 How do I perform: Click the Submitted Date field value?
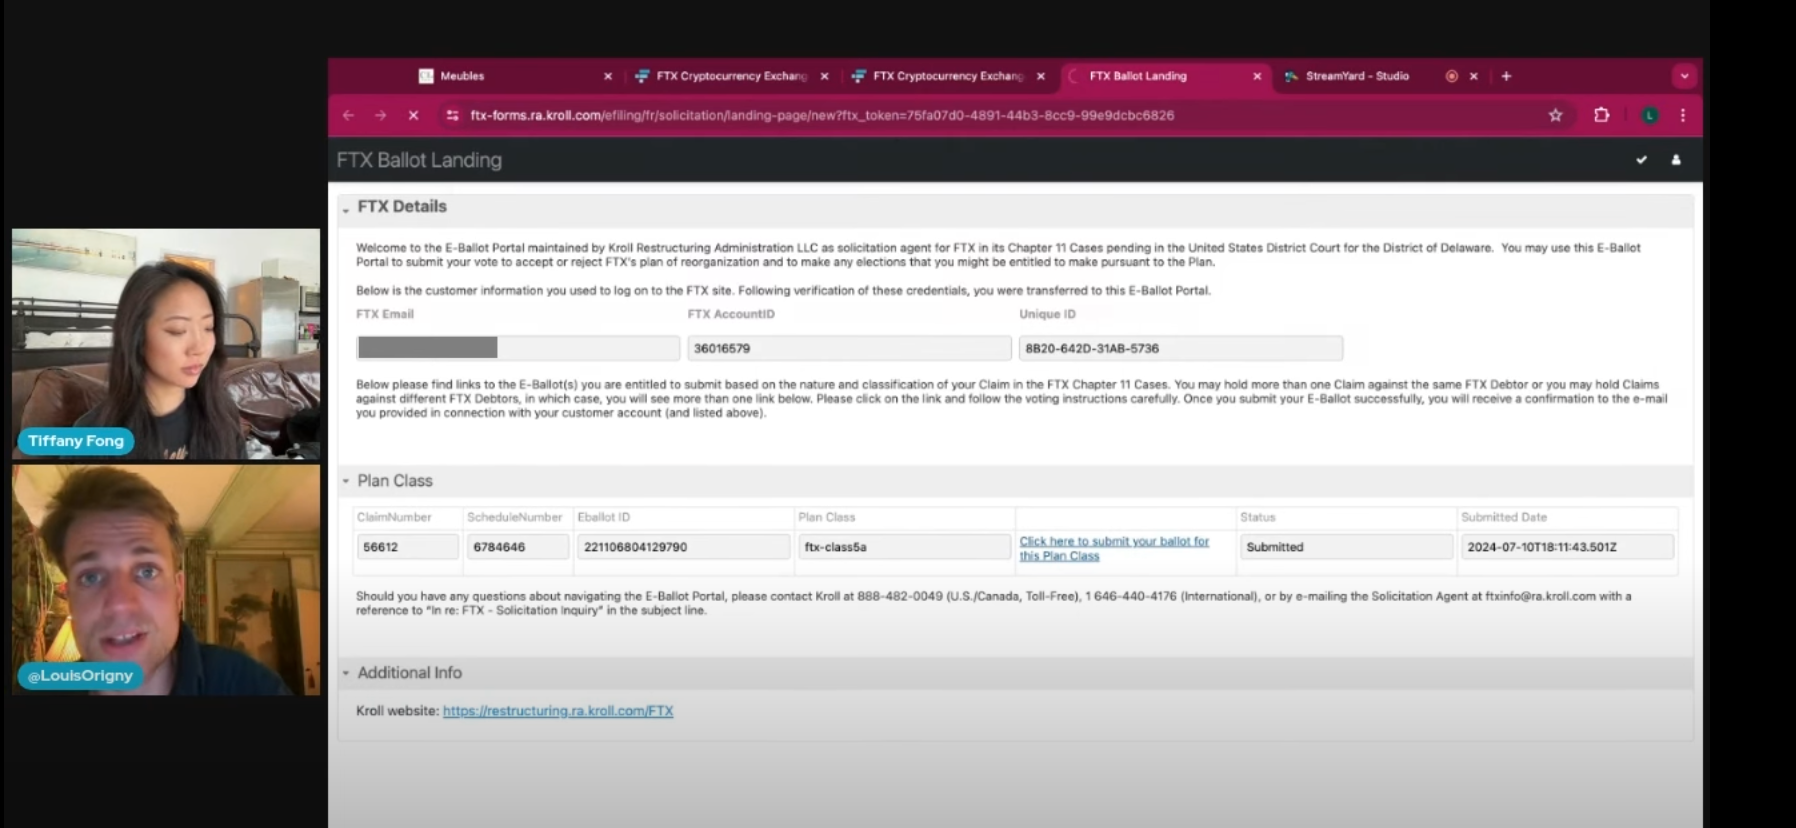1567,547
